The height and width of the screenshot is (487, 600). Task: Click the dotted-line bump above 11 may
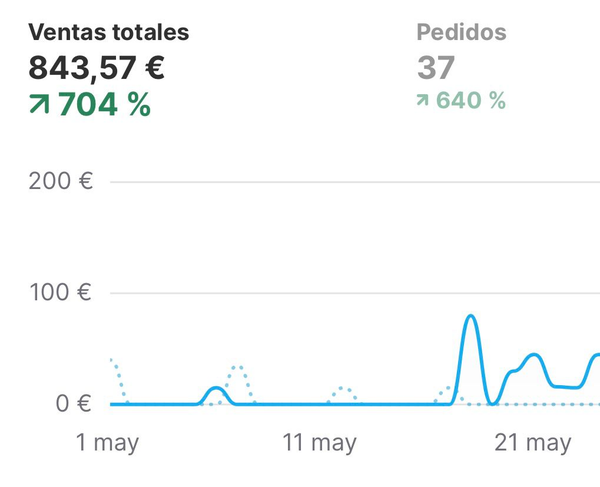click(x=344, y=388)
